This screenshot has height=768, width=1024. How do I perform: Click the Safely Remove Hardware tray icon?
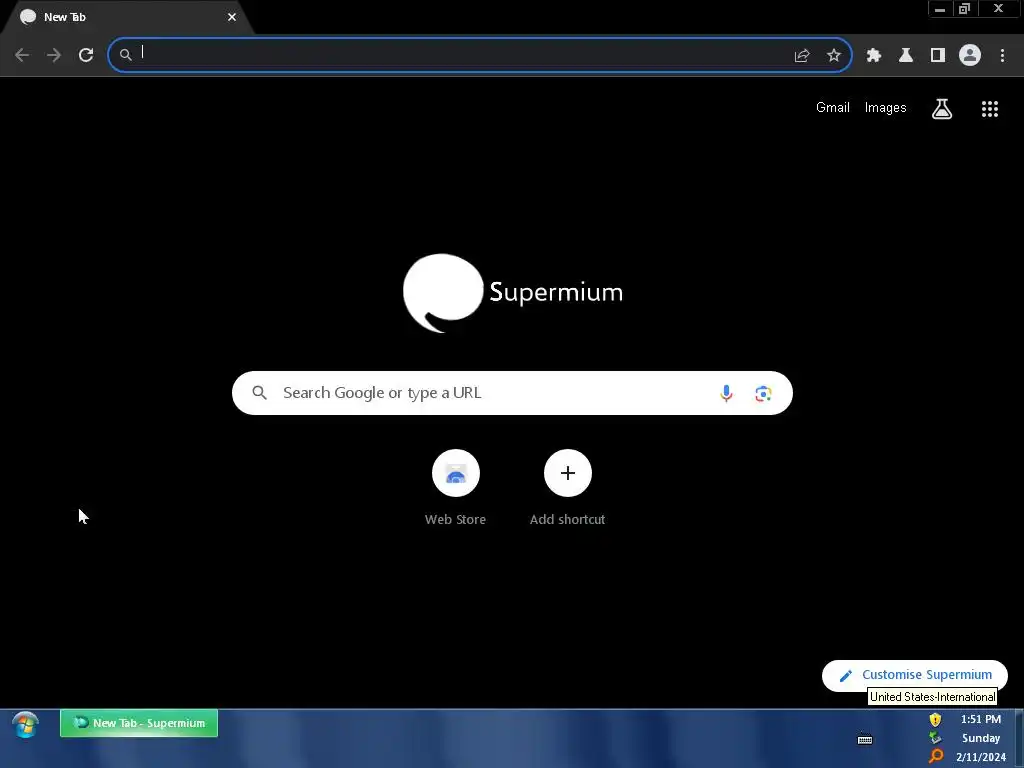(935, 738)
